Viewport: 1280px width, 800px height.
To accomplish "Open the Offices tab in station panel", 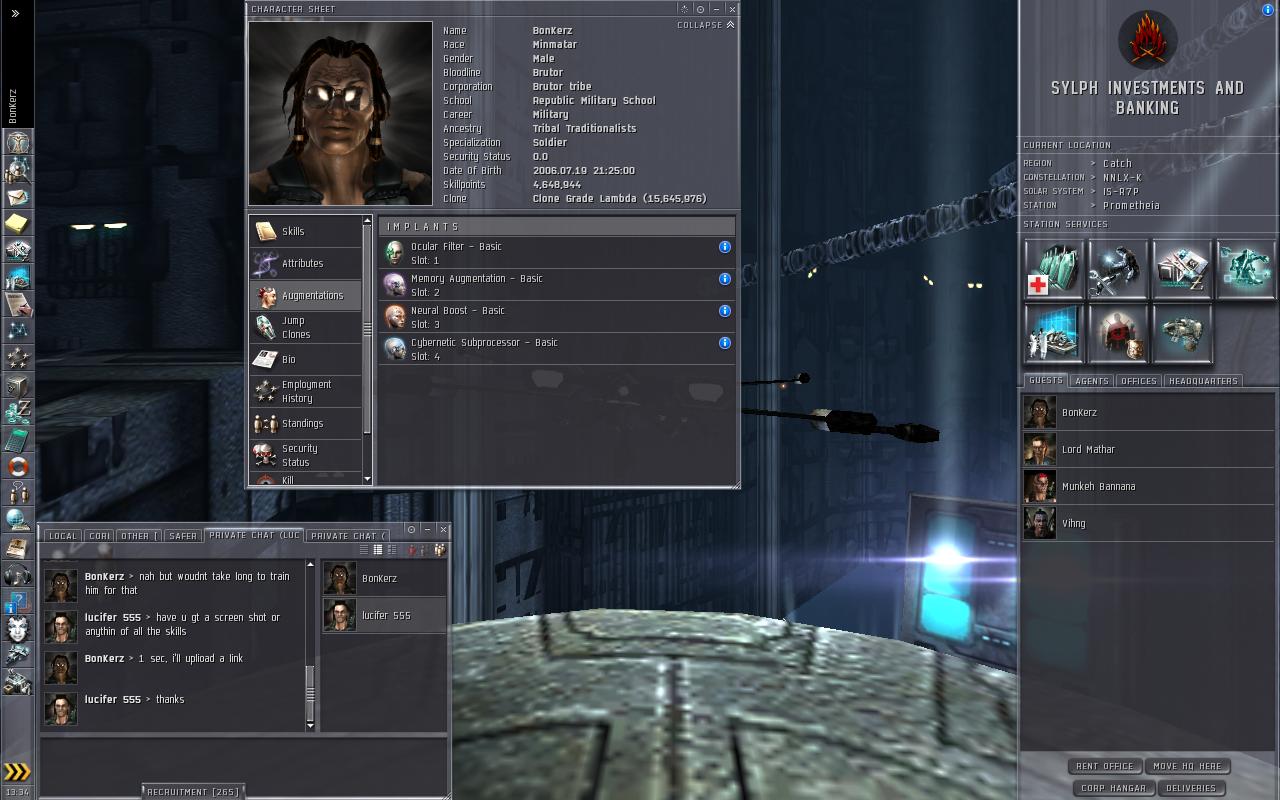I will click(x=1138, y=381).
